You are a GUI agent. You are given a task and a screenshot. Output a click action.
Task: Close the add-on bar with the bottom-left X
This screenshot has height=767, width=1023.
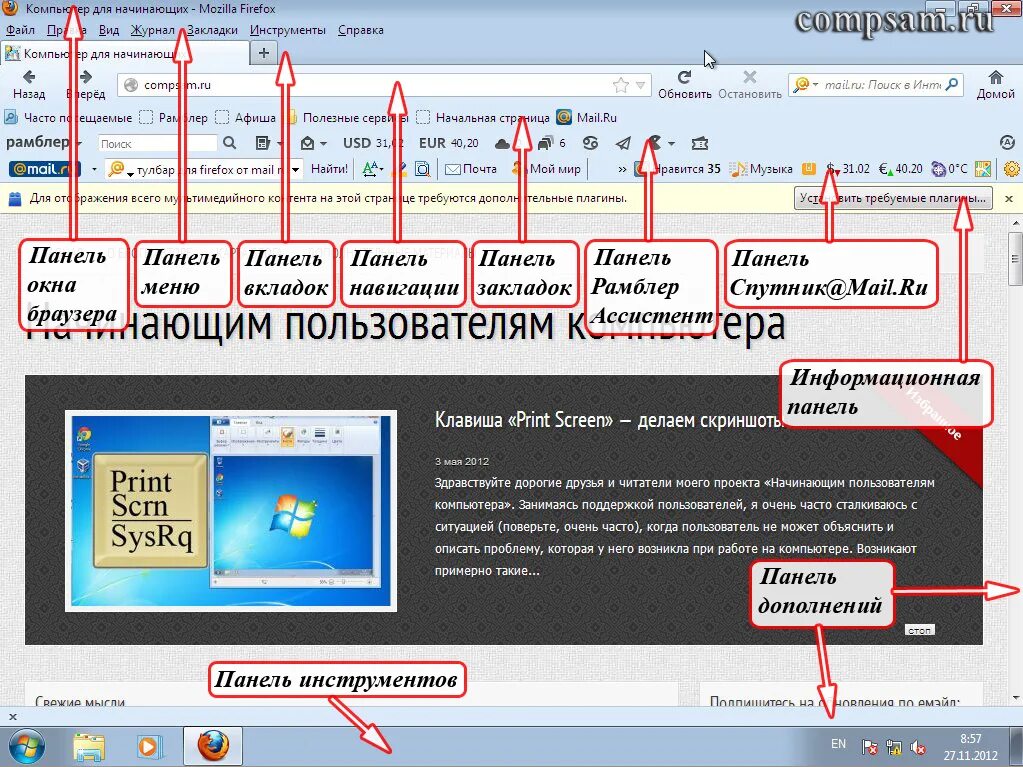tap(12, 717)
